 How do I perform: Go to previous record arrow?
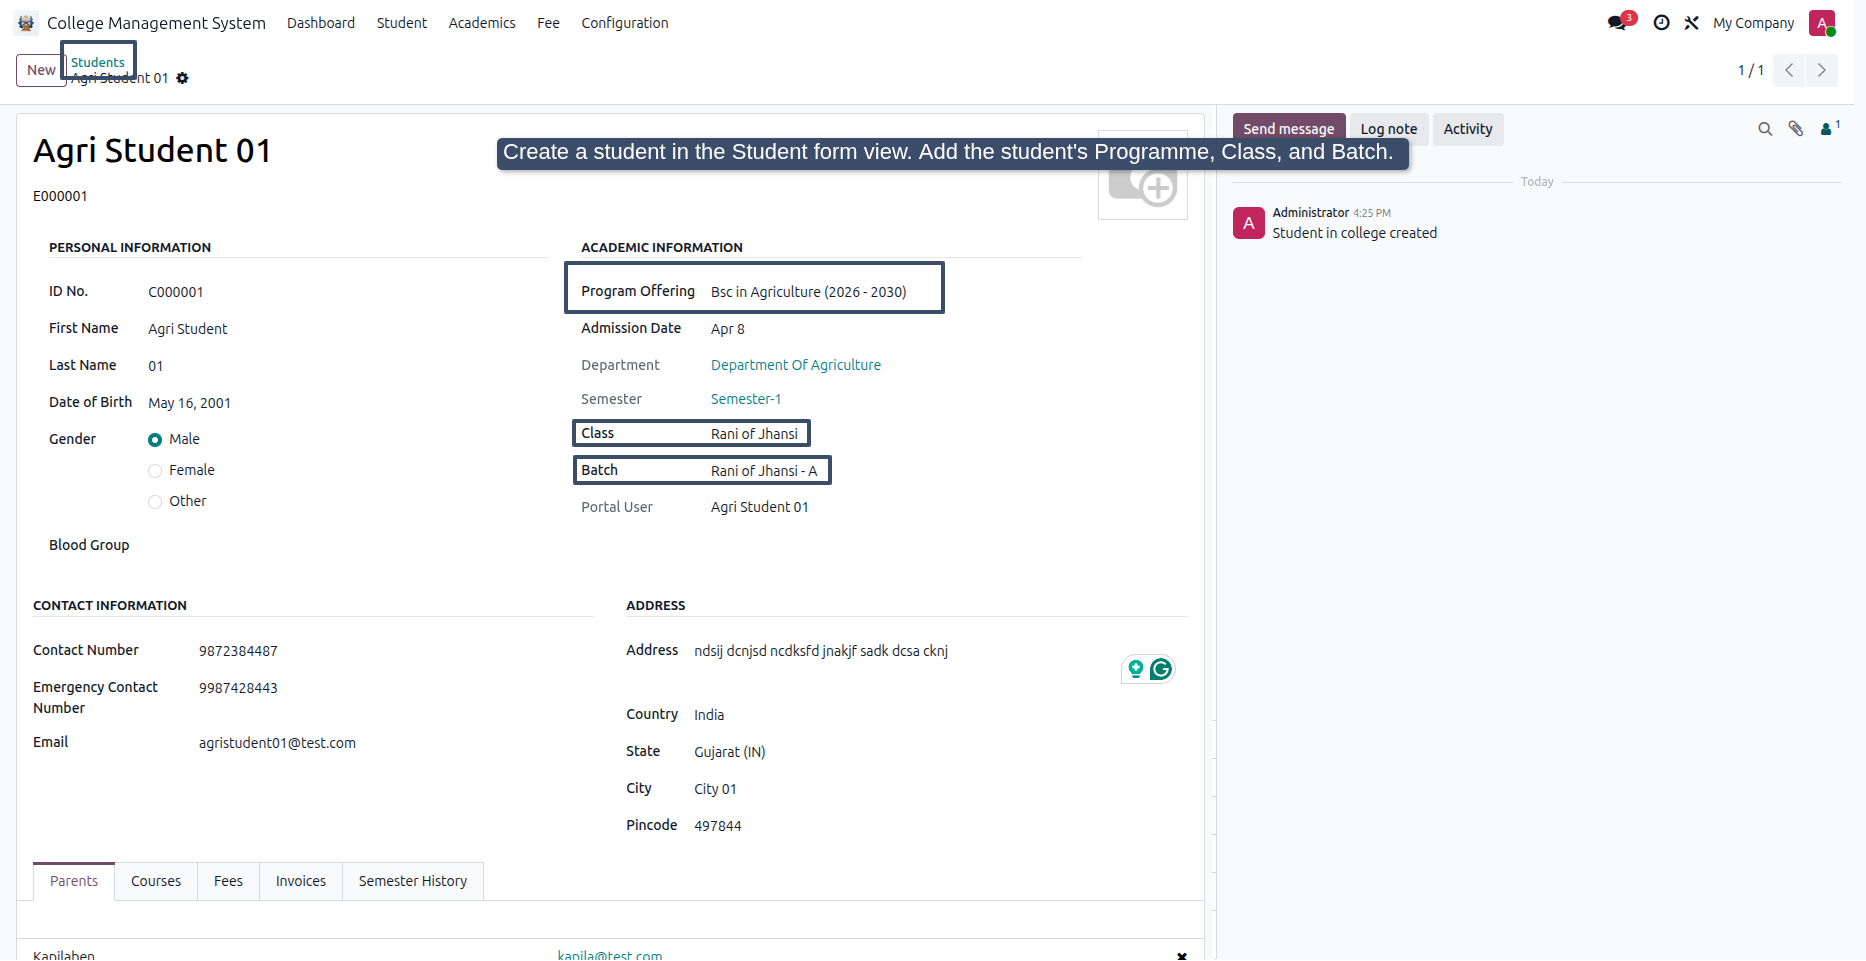[1789, 70]
